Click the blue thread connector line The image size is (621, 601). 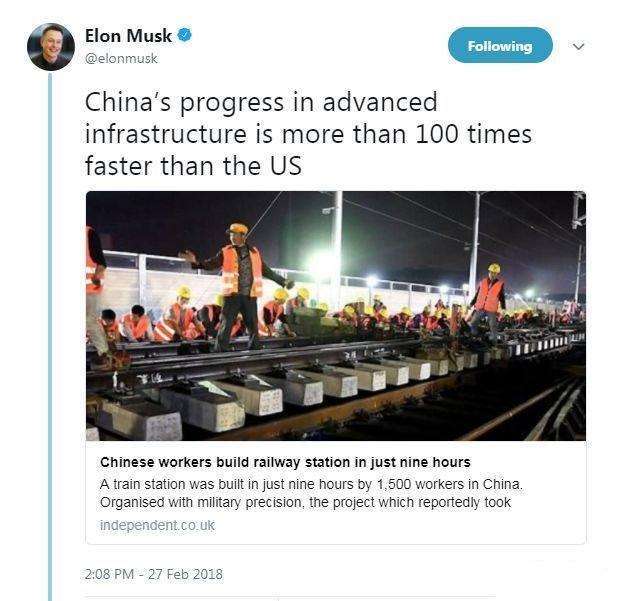[x=50, y=337]
